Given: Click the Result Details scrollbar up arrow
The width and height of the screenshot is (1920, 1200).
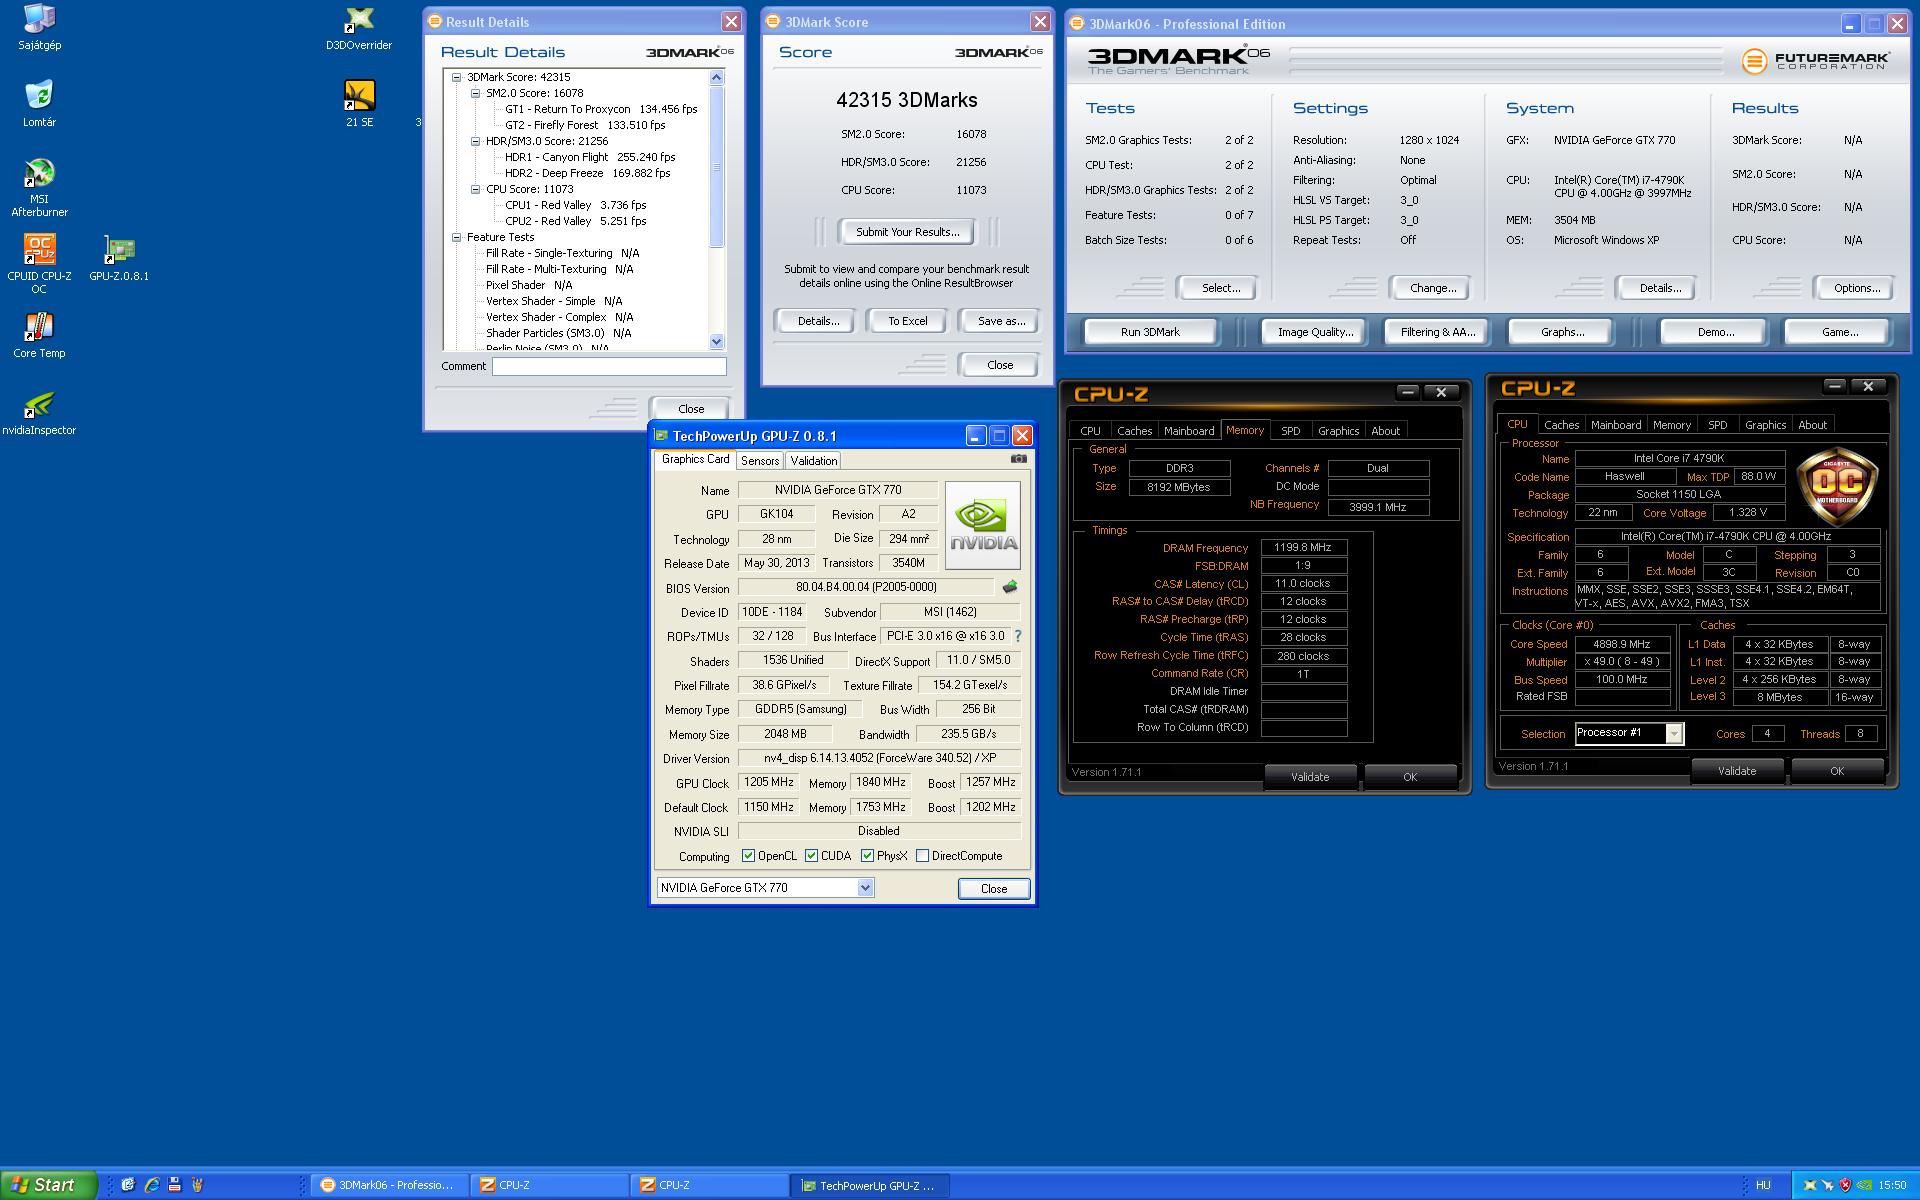Looking at the screenshot, I should 716,77.
